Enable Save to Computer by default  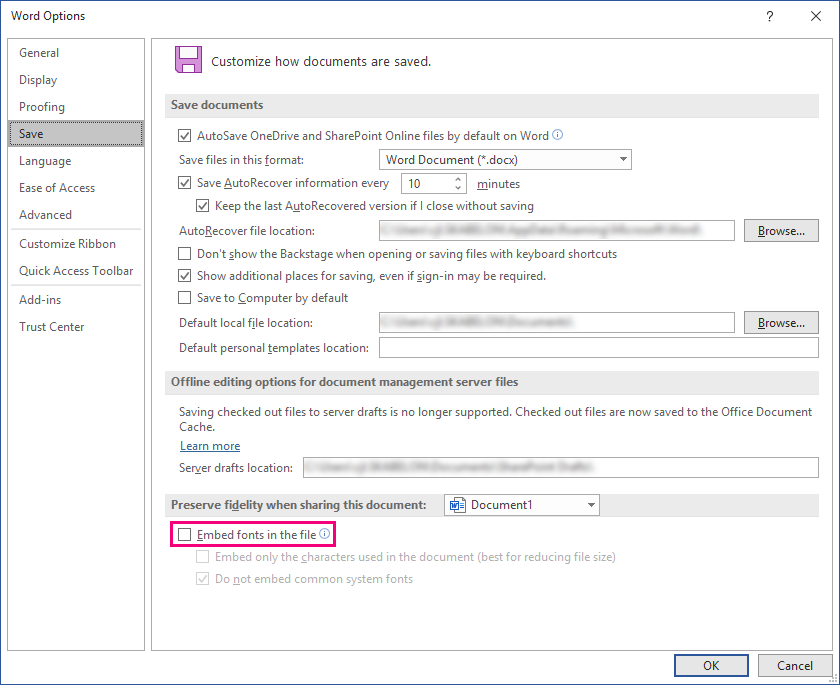[184, 298]
